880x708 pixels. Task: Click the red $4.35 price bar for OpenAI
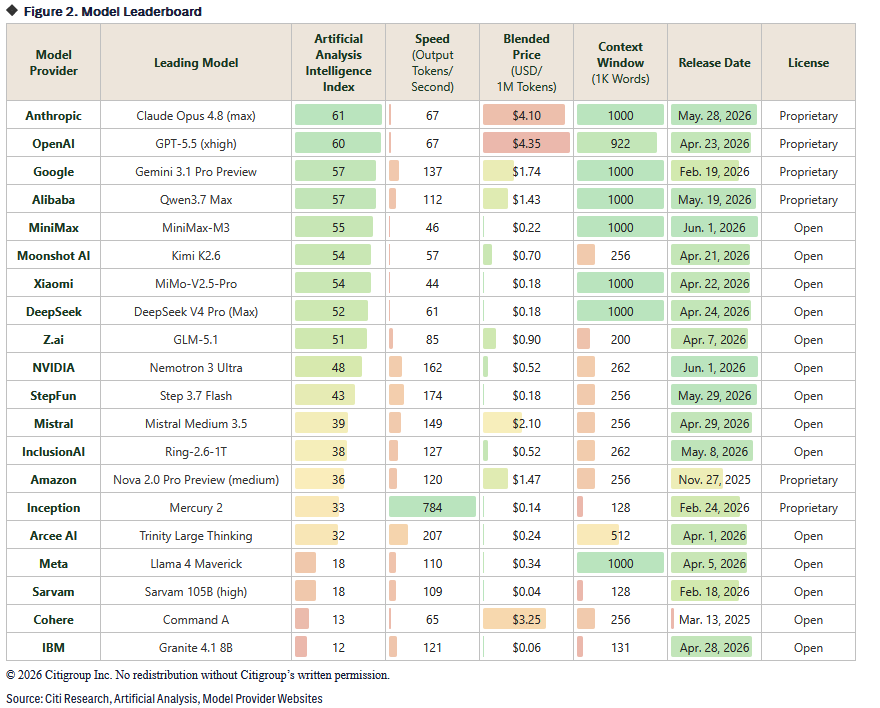click(526, 143)
